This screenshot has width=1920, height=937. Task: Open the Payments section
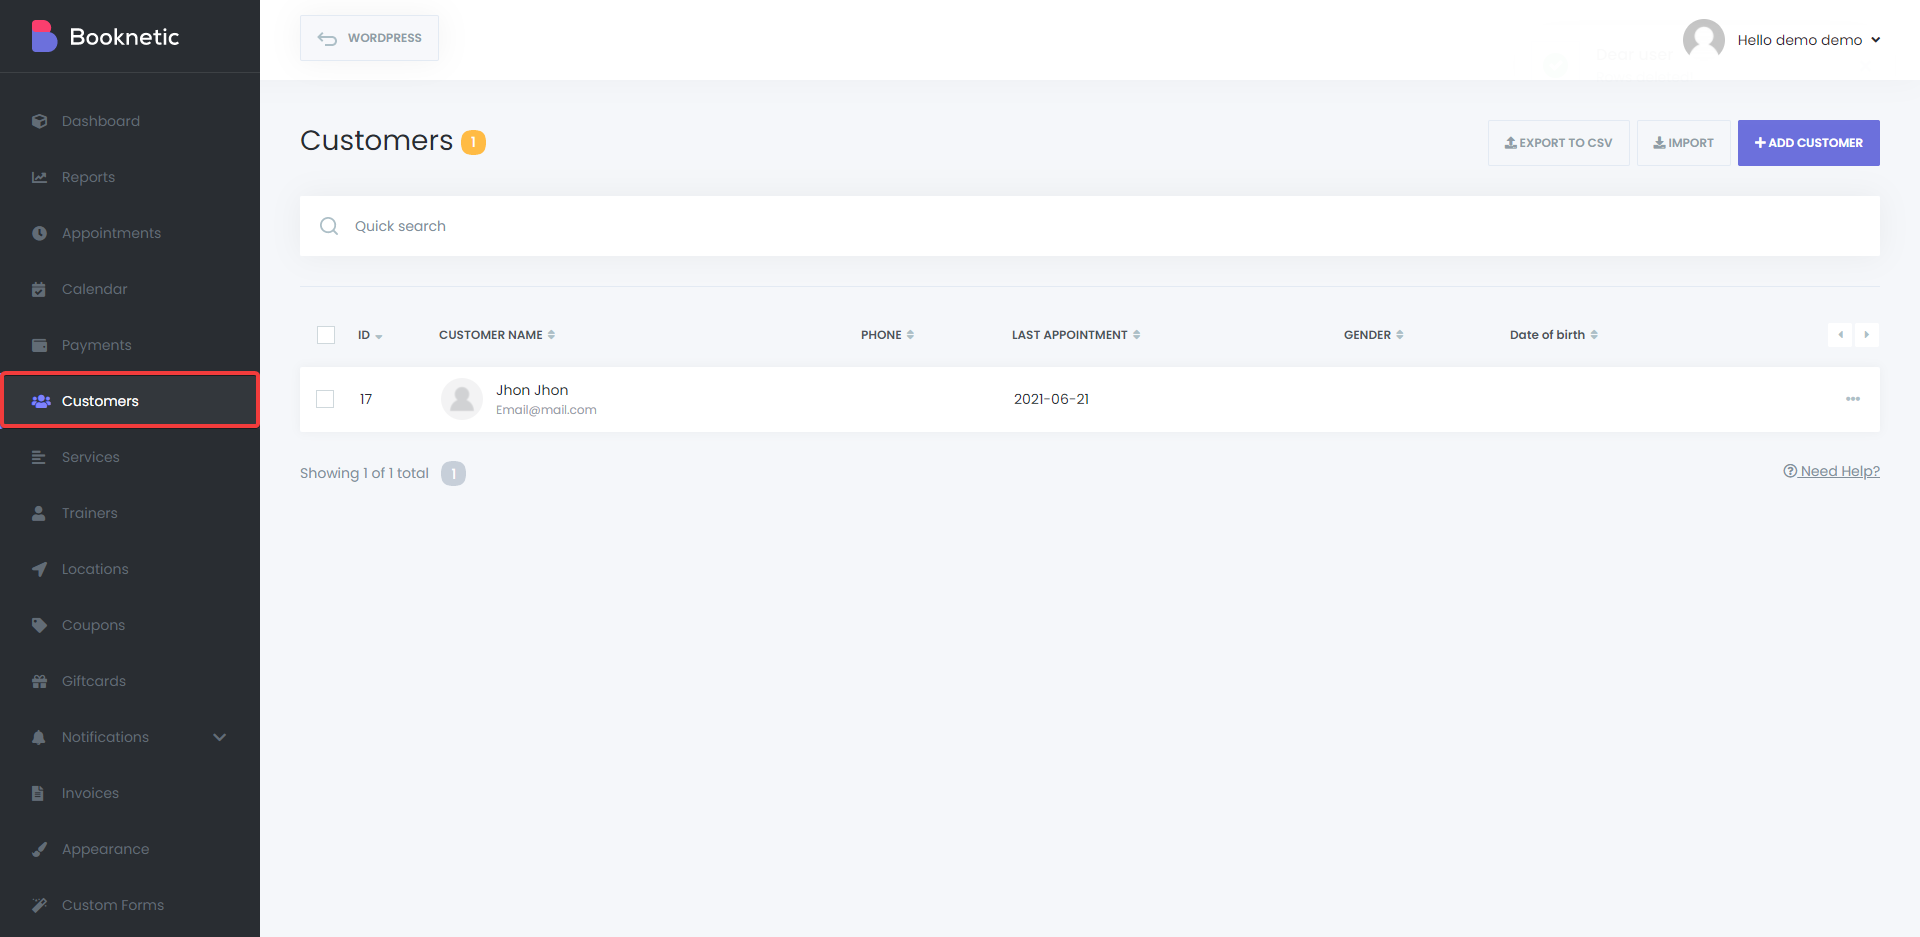(96, 344)
